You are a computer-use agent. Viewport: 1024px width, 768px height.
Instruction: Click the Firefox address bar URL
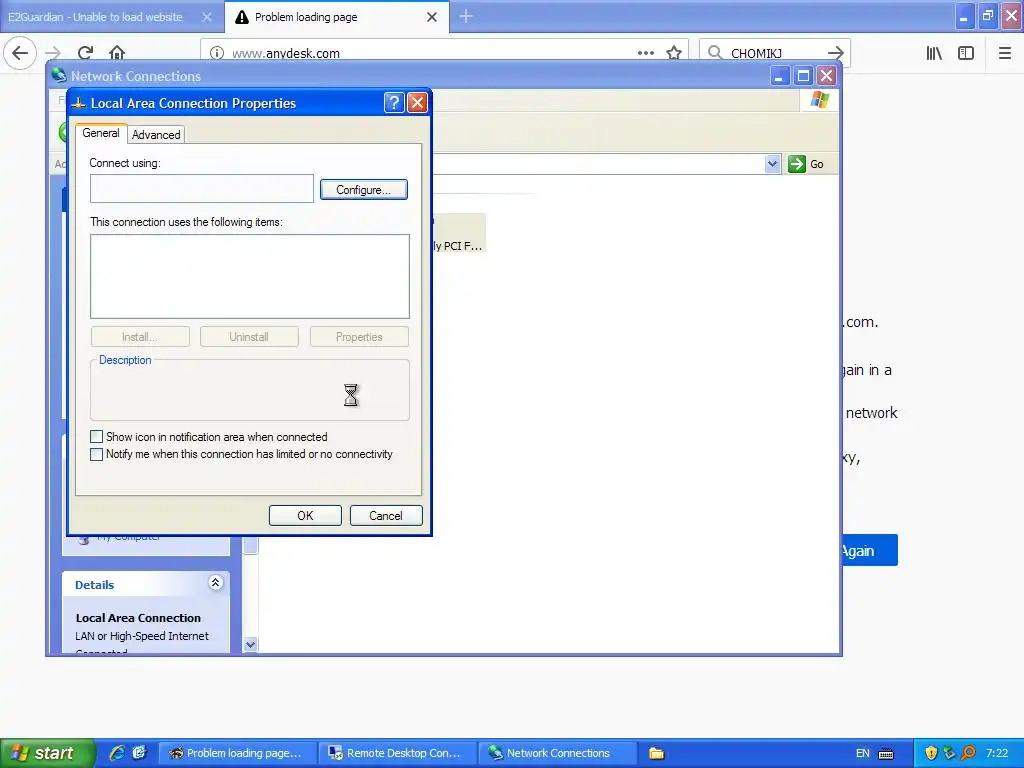coord(286,54)
